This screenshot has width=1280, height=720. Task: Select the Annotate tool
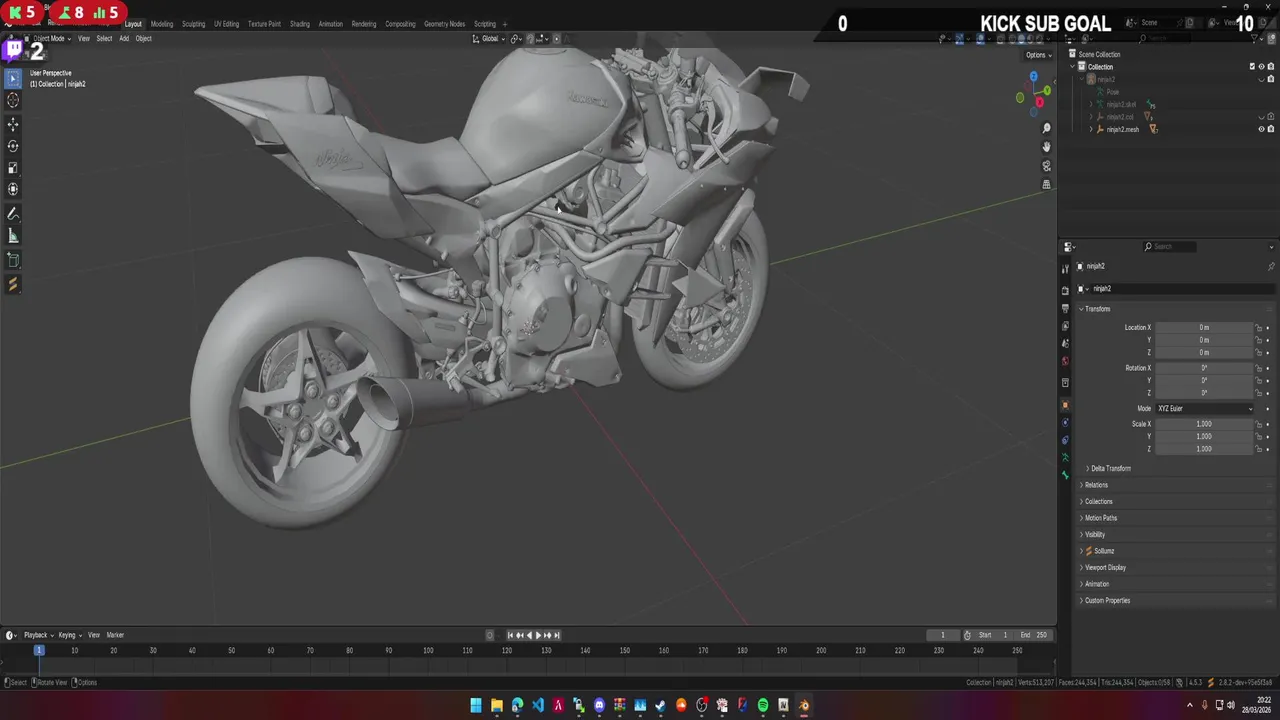pos(13,214)
